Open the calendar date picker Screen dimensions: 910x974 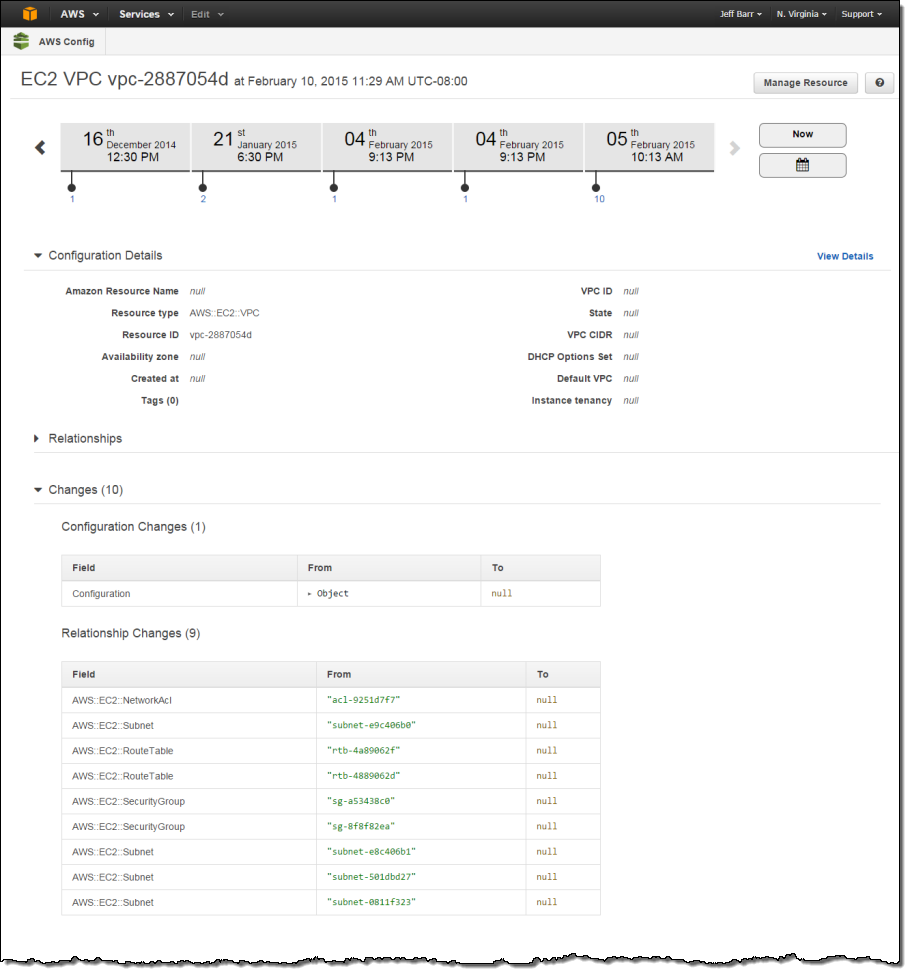pos(802,165)
